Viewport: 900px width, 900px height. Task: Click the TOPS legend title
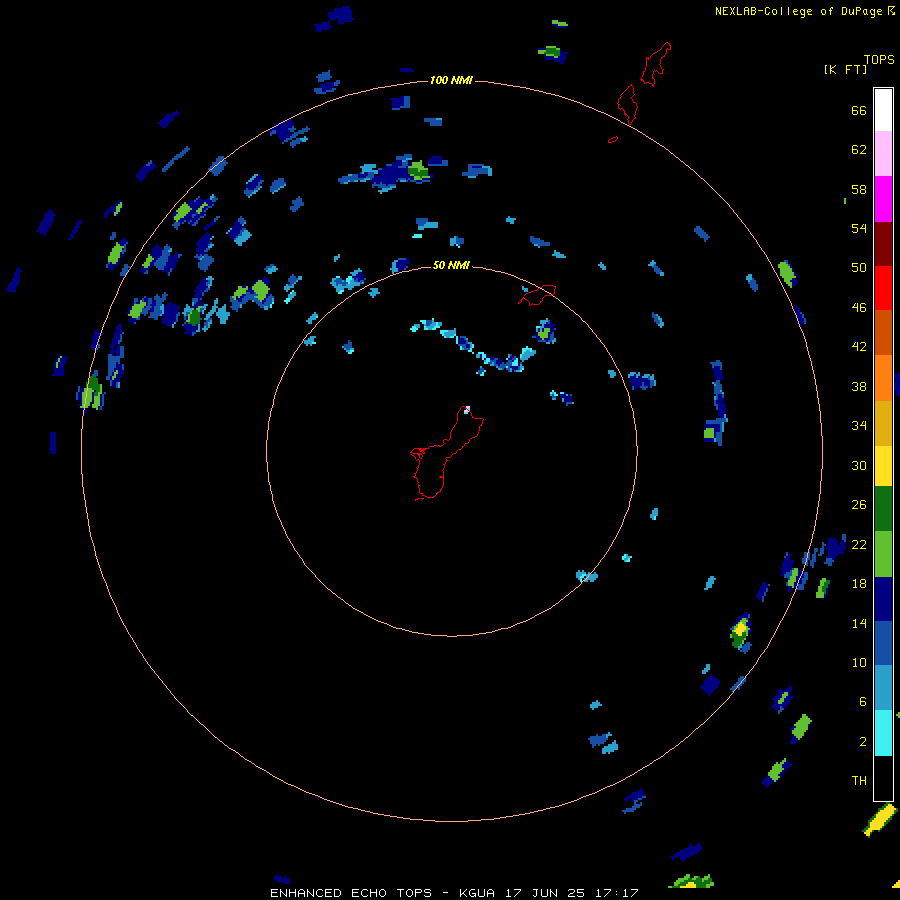(x=879, y=60)
